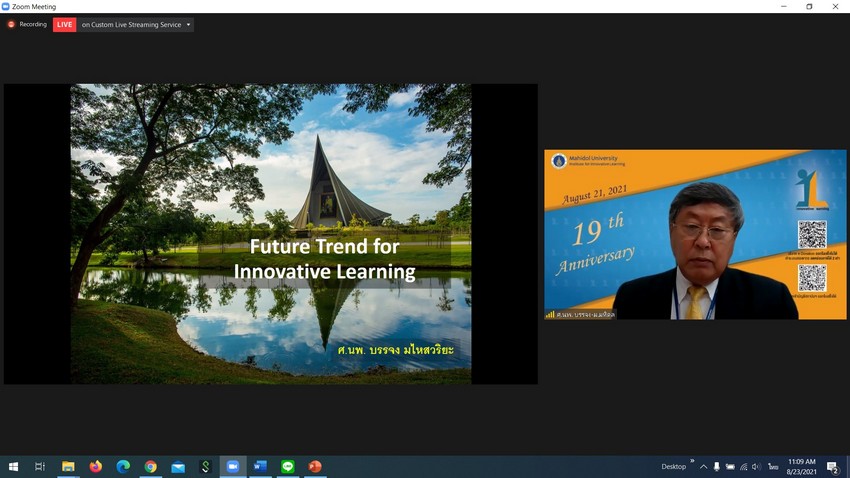Open the Mail app from taskbar
The width and height of the screenshot is (850, 478).
pyautogui.click(x=178, y=466)
